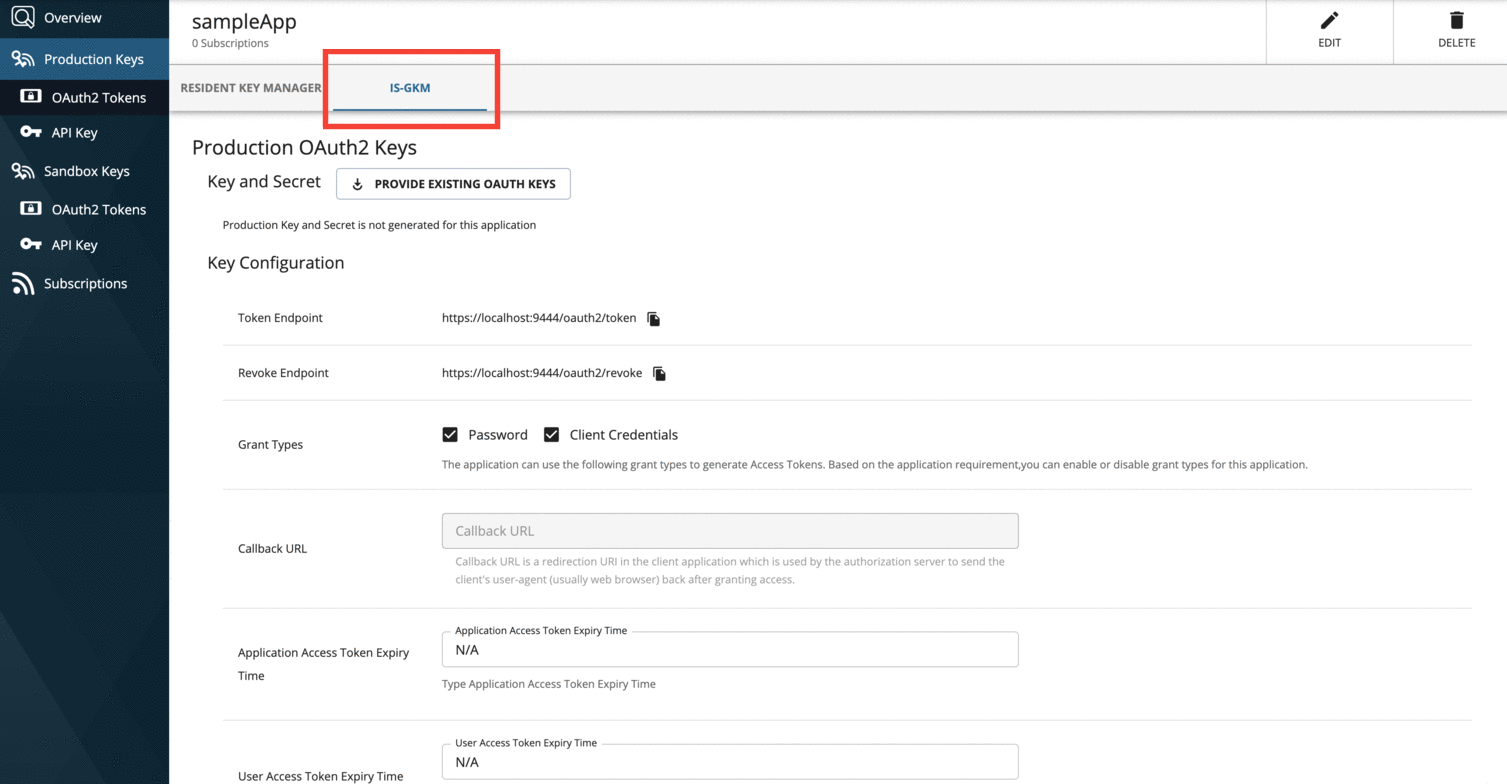Viewport: 1507px width, 784px height.
Task: Open production OAuth2 Tokens menu item
Action: [98, 98]
